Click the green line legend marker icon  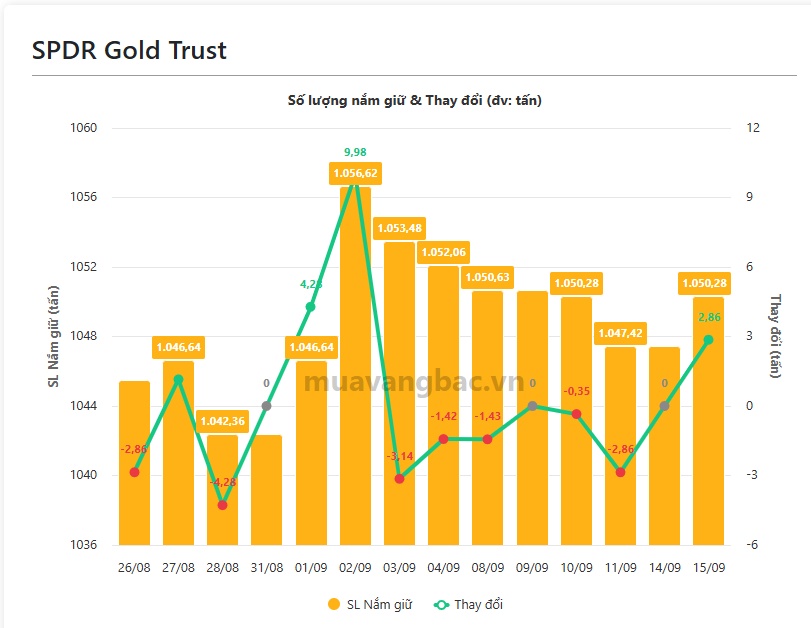[x=441, y=605]
